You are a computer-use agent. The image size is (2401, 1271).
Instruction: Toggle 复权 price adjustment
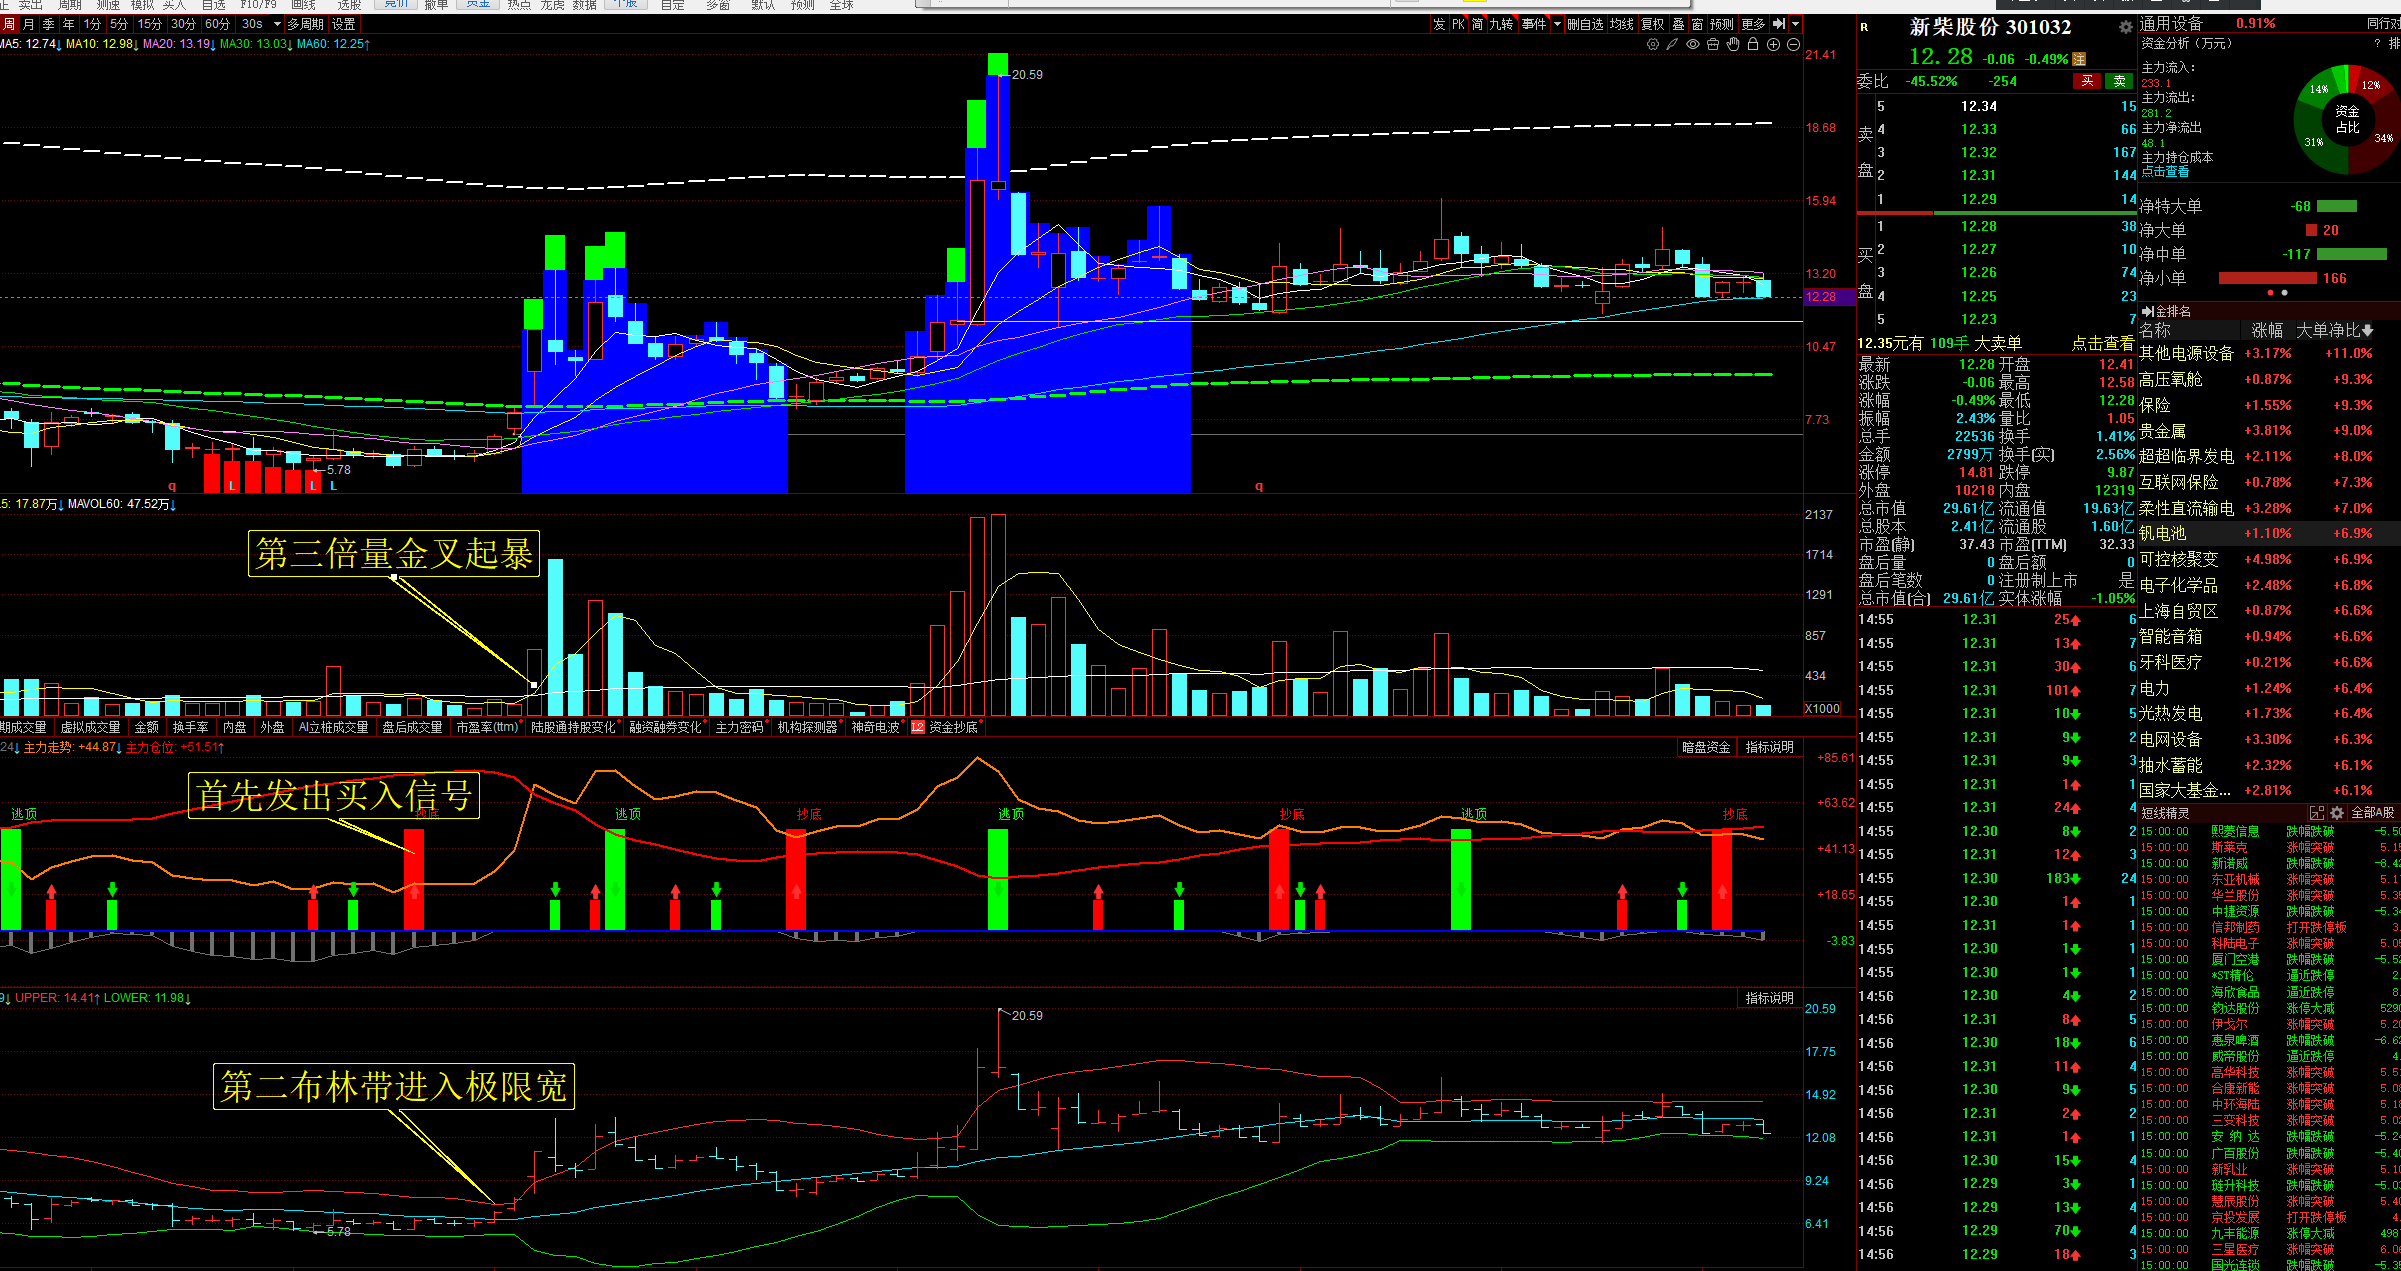click(x=1652, y=24)
